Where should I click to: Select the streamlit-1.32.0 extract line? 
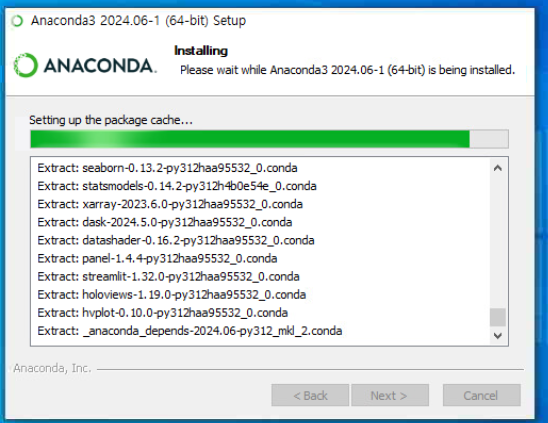(168, 277)
